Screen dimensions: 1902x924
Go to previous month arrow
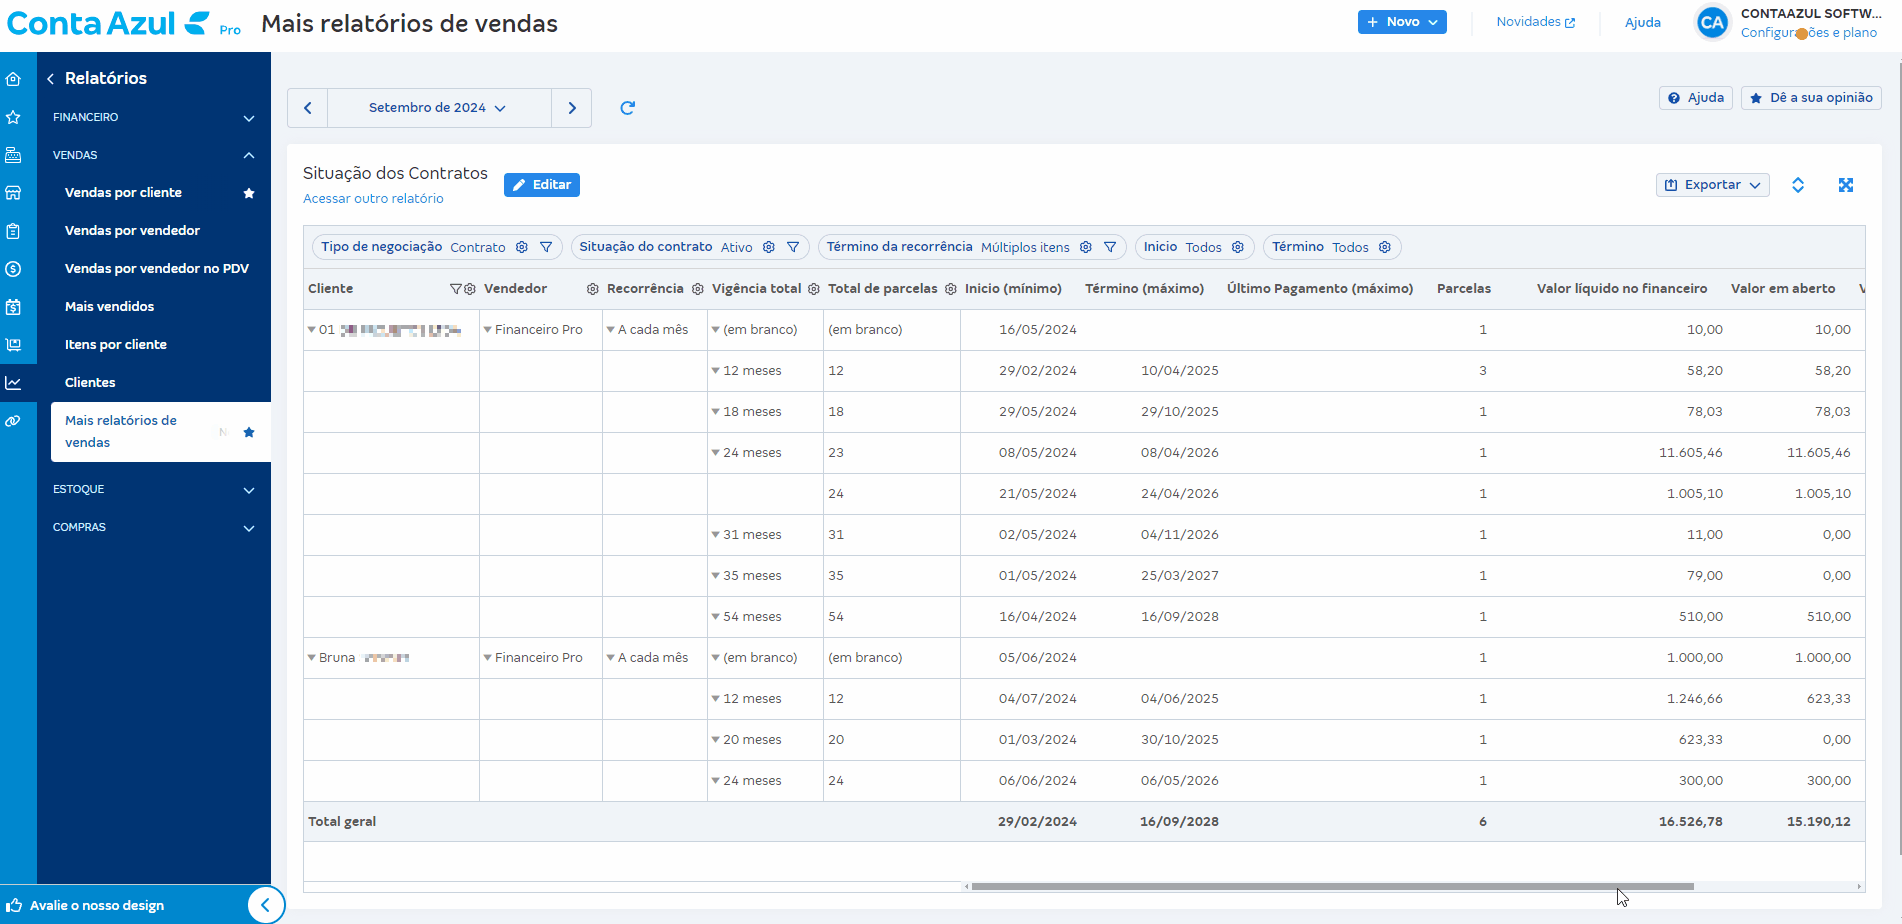point(308,108)
